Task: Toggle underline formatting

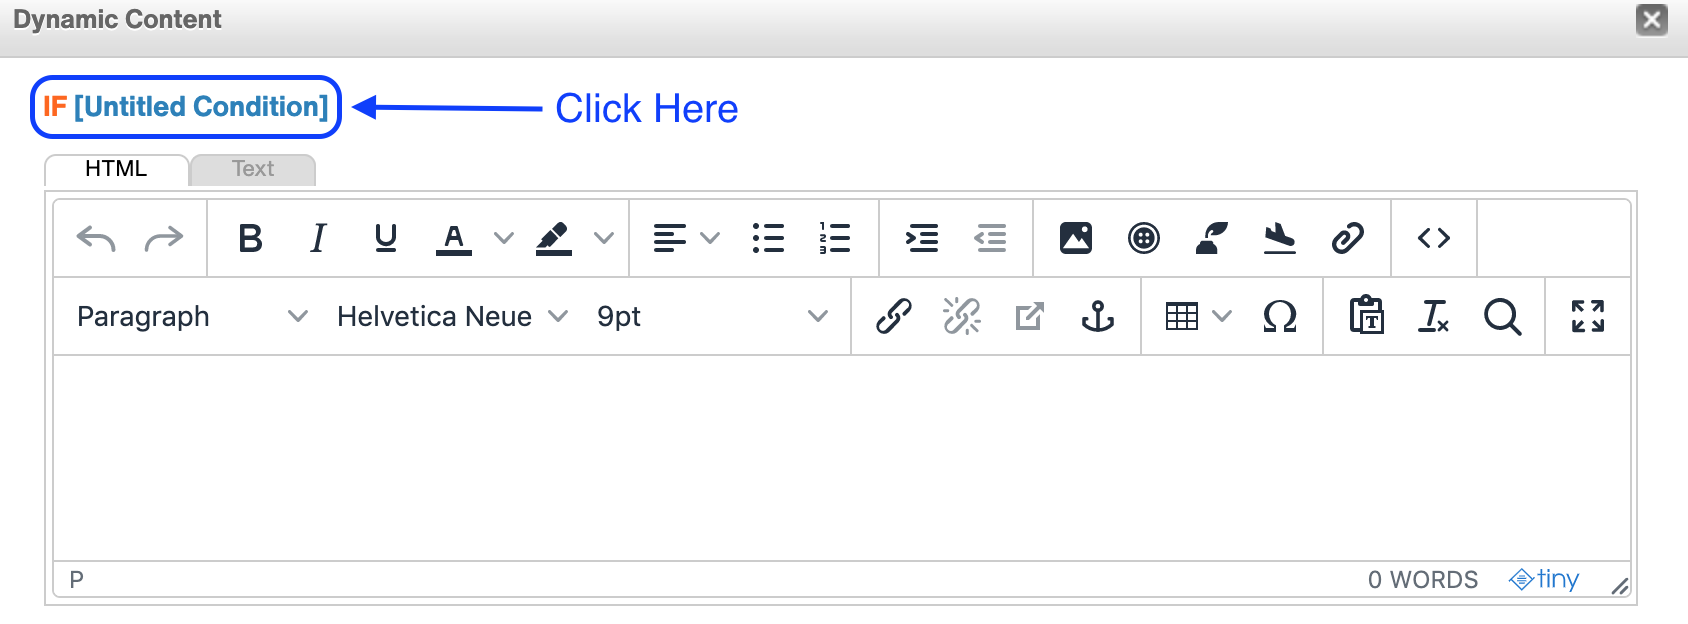Action: point(386,238)
